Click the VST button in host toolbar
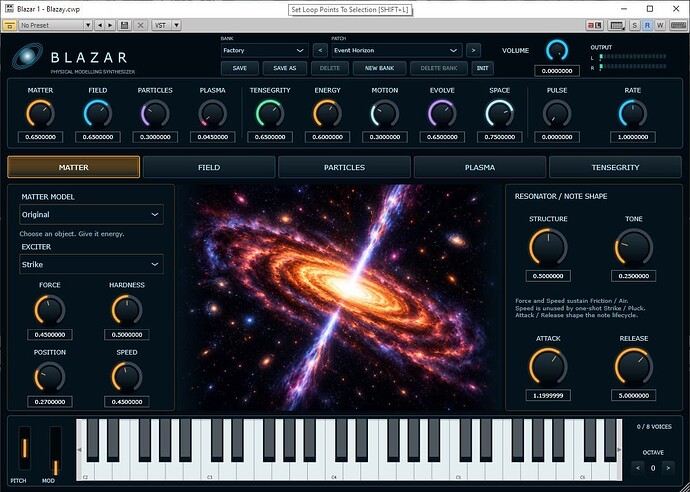 (161, 26)
